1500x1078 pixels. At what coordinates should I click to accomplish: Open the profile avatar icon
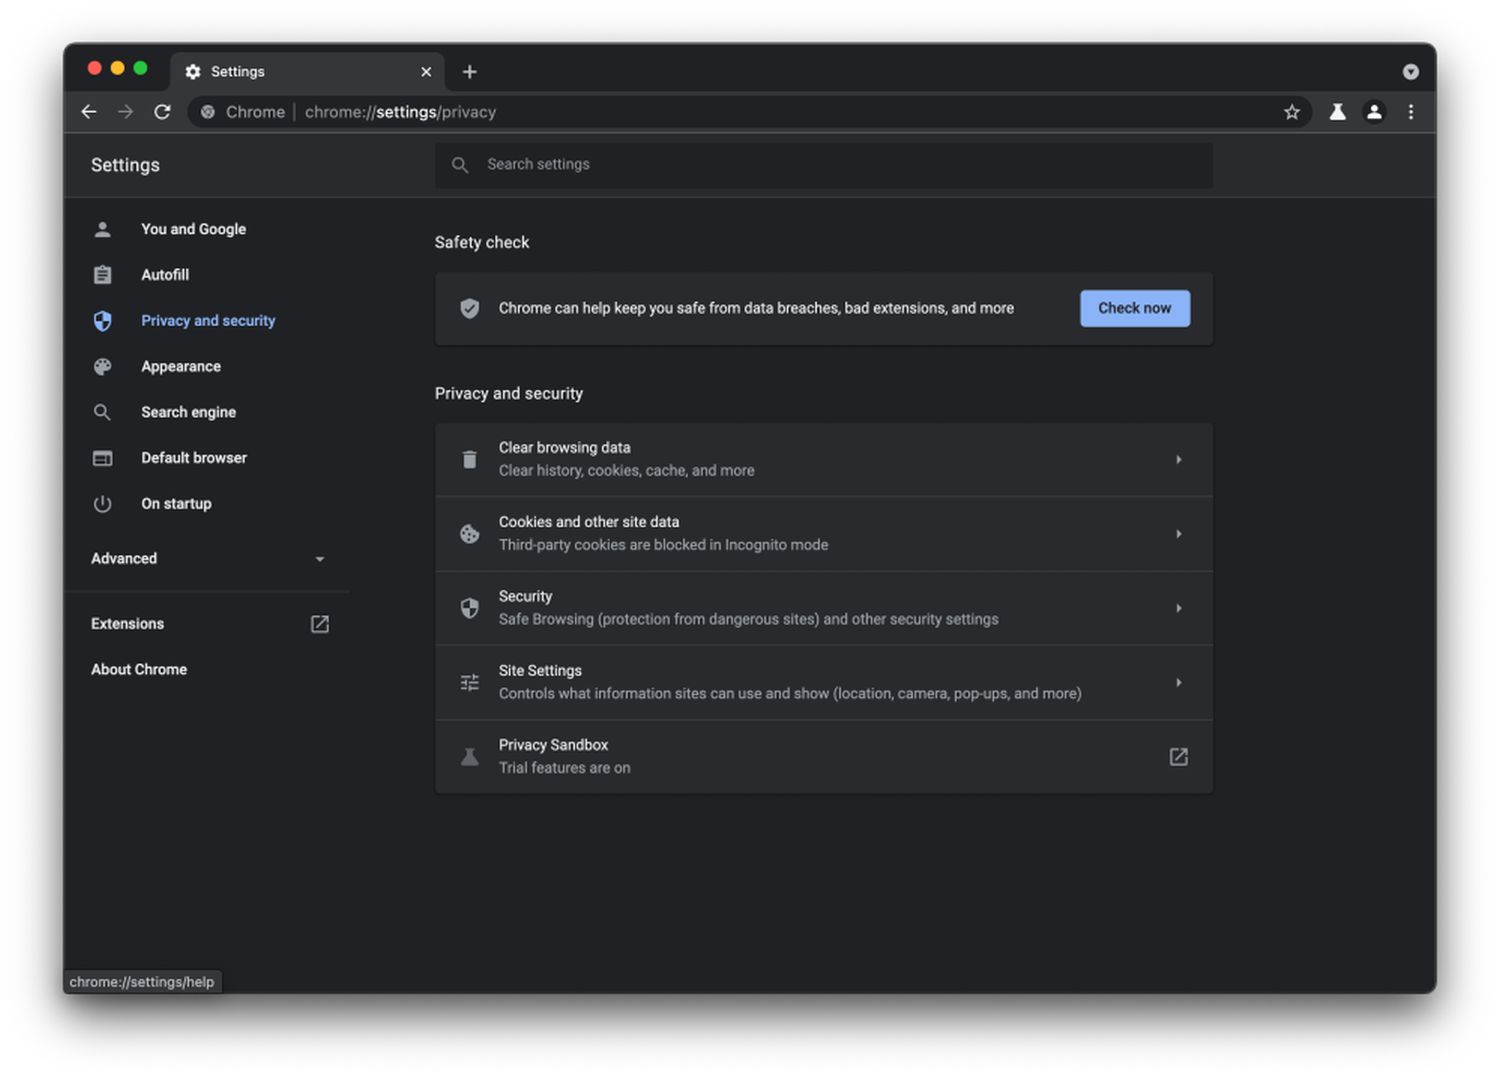point(1374,112)
